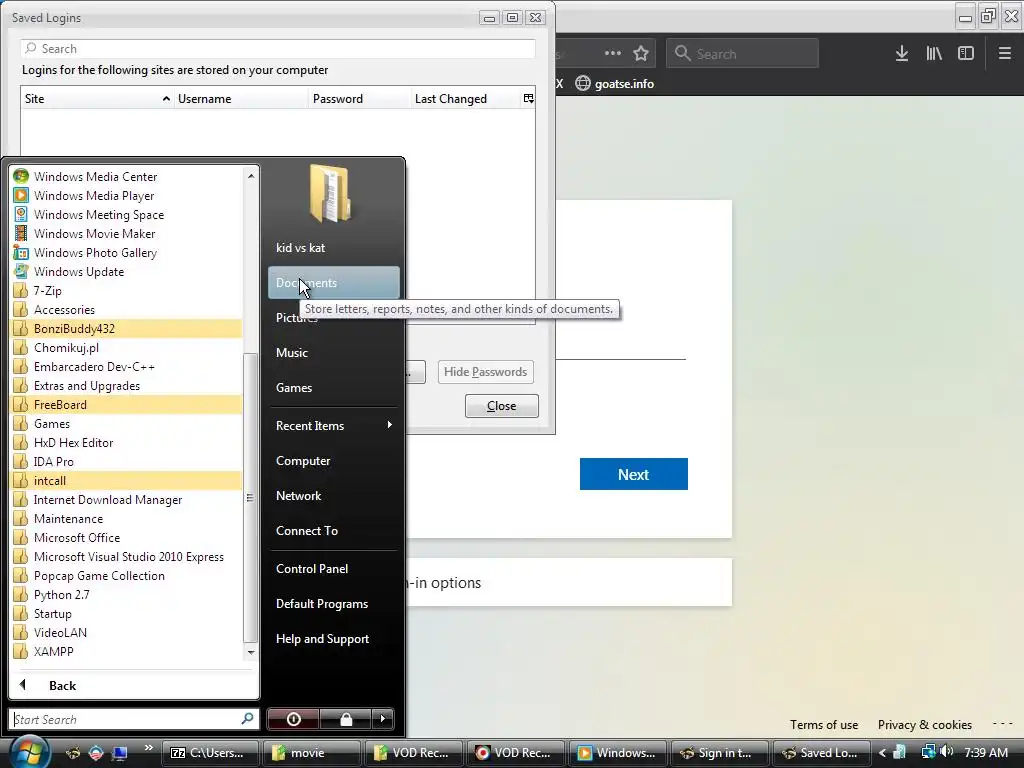1024x768 pixels.
Task: Open Music from start menu
Action: coord(334,353)
